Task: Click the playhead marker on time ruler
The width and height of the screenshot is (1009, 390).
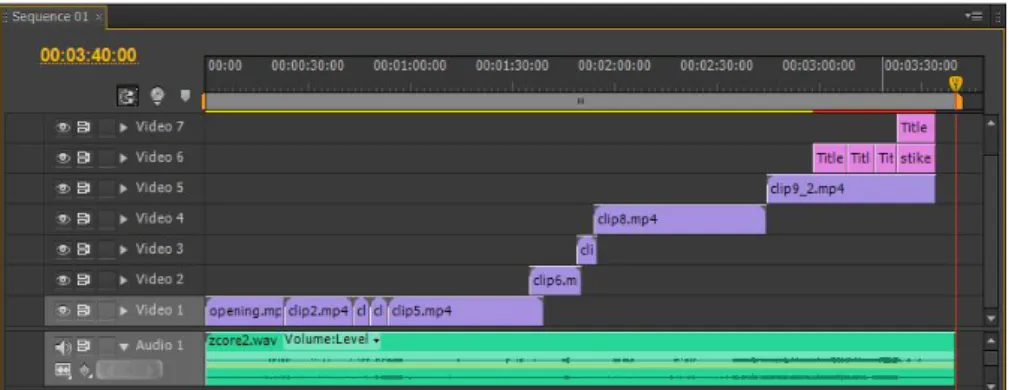Action: (956, 83)
